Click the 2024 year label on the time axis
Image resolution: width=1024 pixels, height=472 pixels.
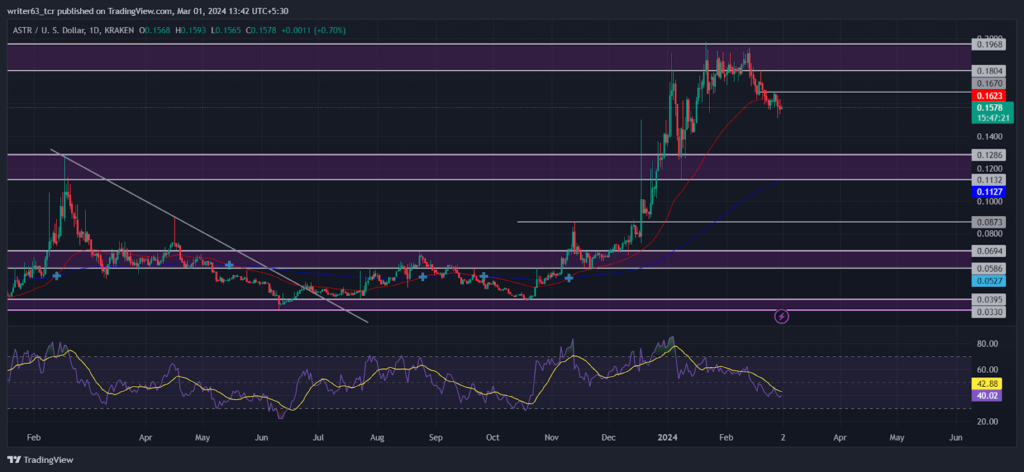[668, 437]
